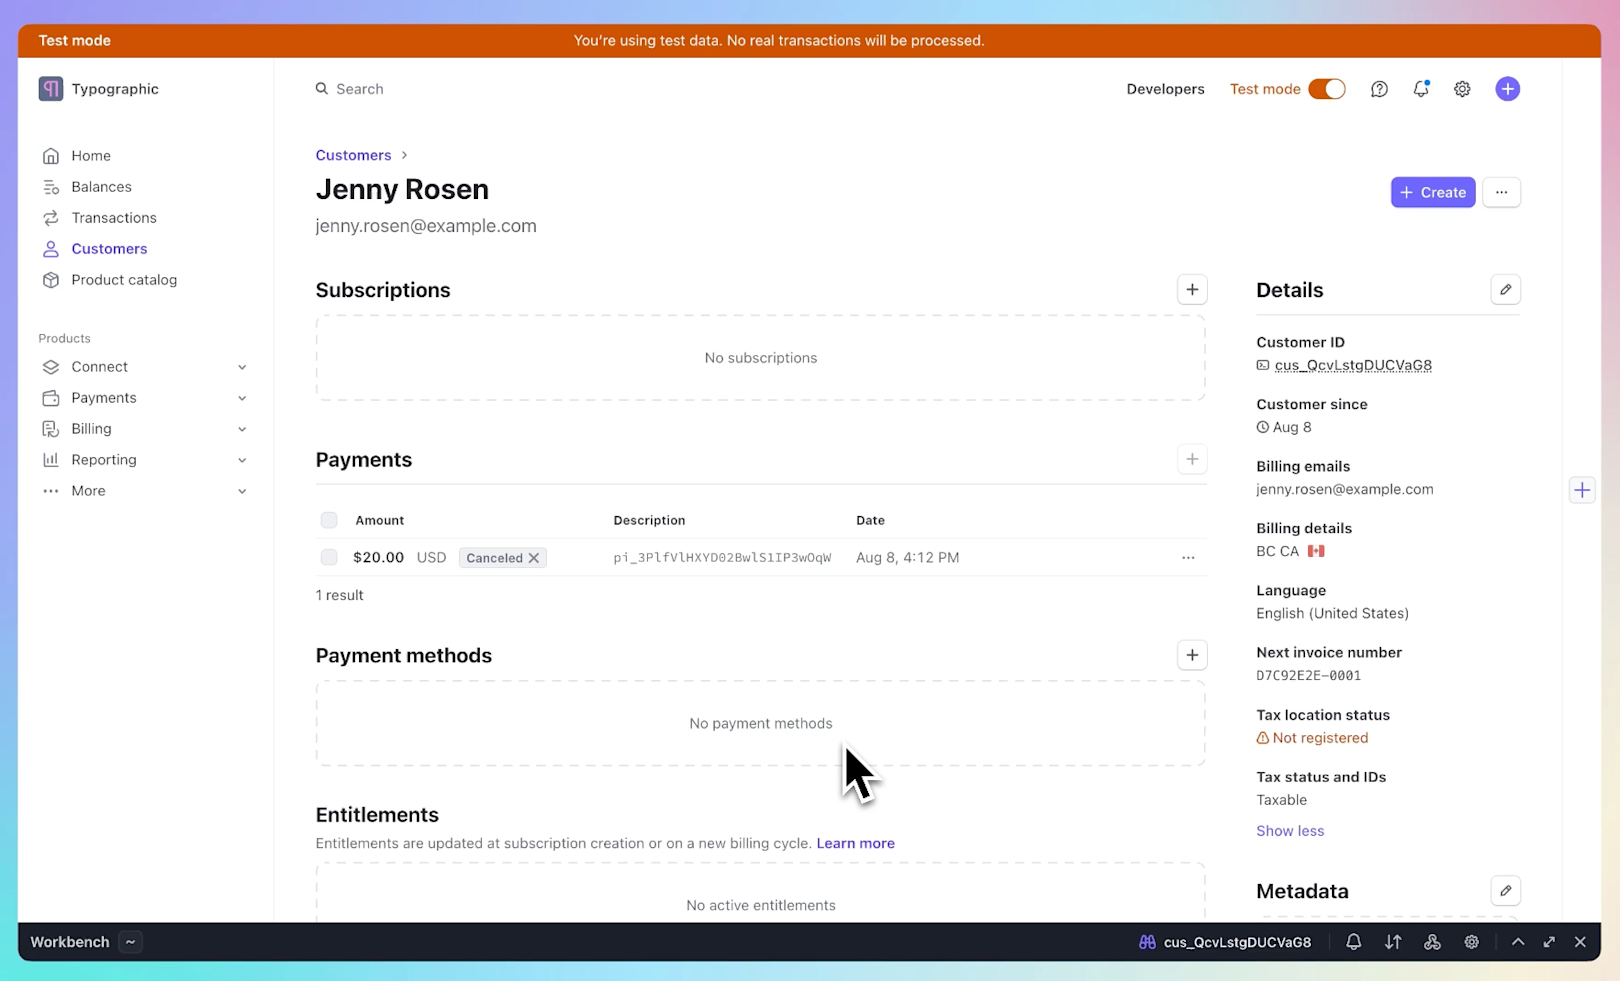Click English (United States) language value
The width and height of the screenshot is (1620, 981).
[x=1332, y=614]
